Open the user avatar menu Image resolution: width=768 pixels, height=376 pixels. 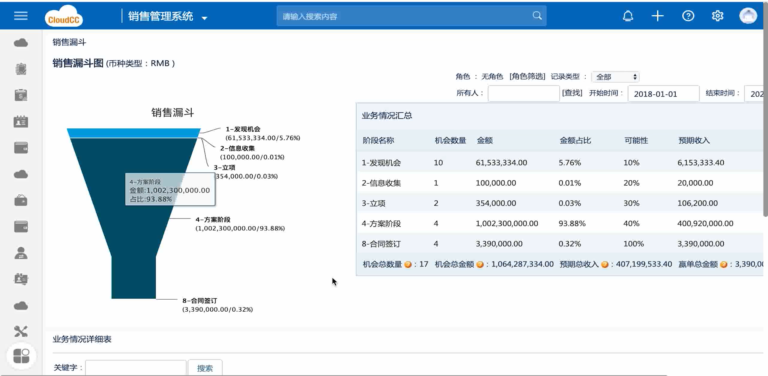[x=748, y=16]
